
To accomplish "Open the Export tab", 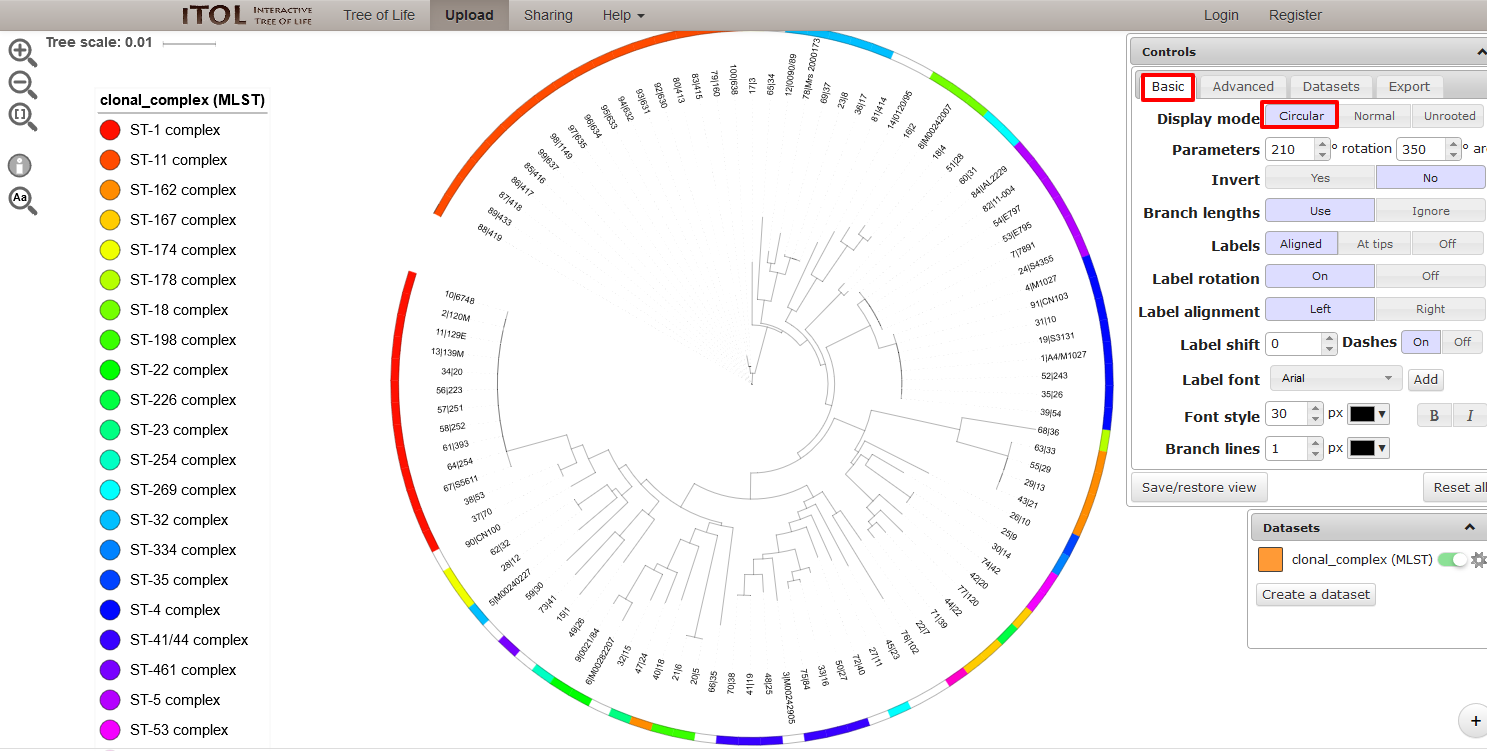I will [1409, 87].
